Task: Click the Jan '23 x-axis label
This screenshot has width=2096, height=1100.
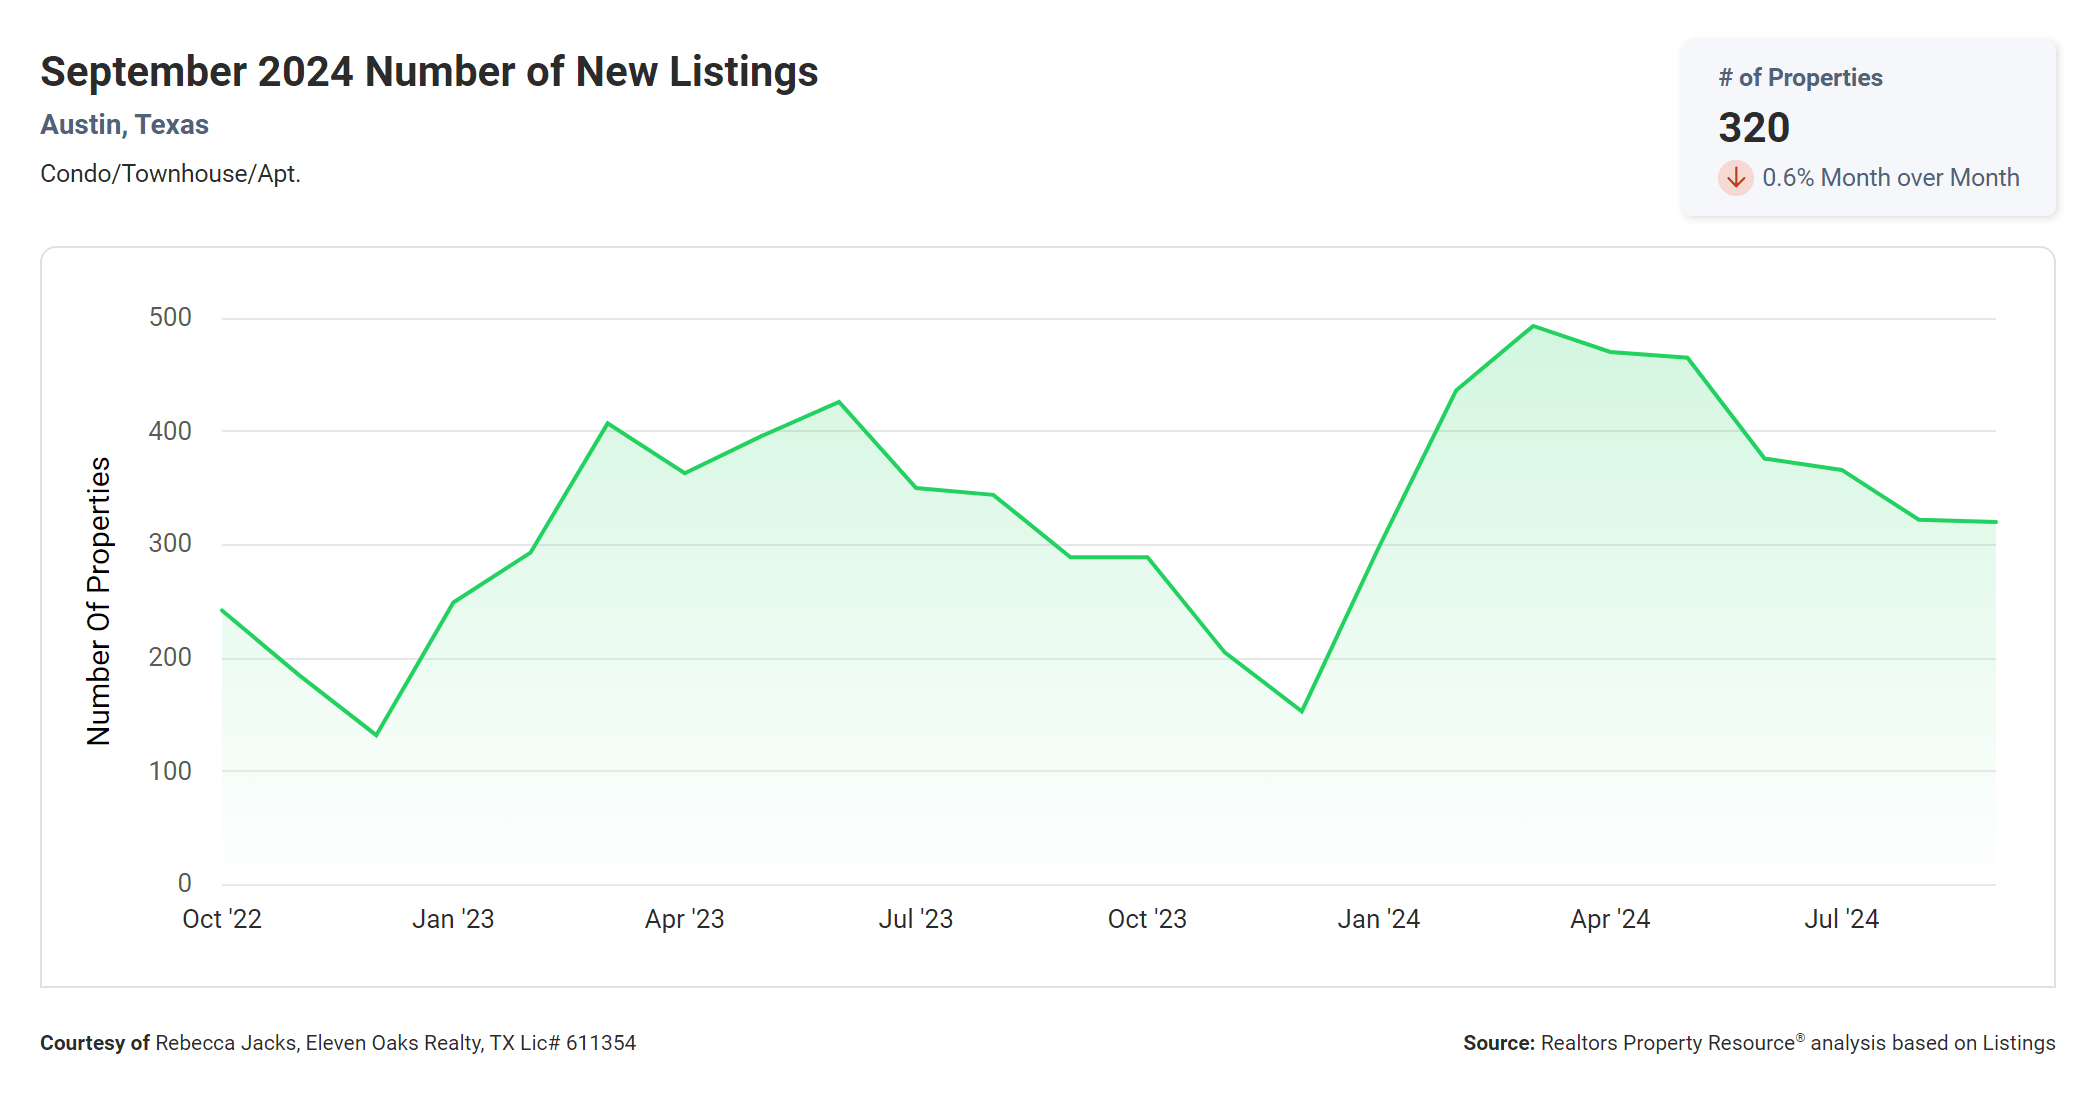Action: tap(453, 919)
